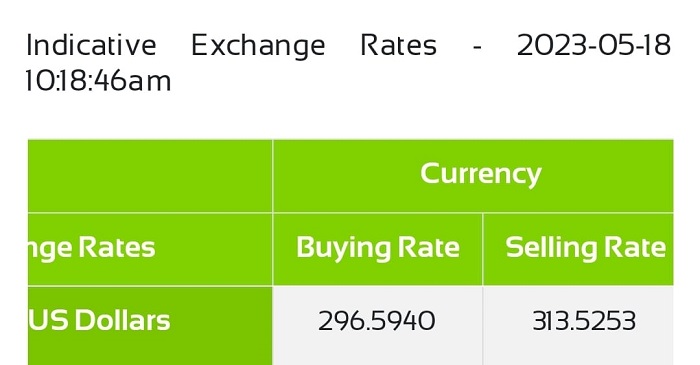Screen dimensions: 700x365
Task: Click the 10:18:46am timestamp
Action: click(x=99, y=81)
